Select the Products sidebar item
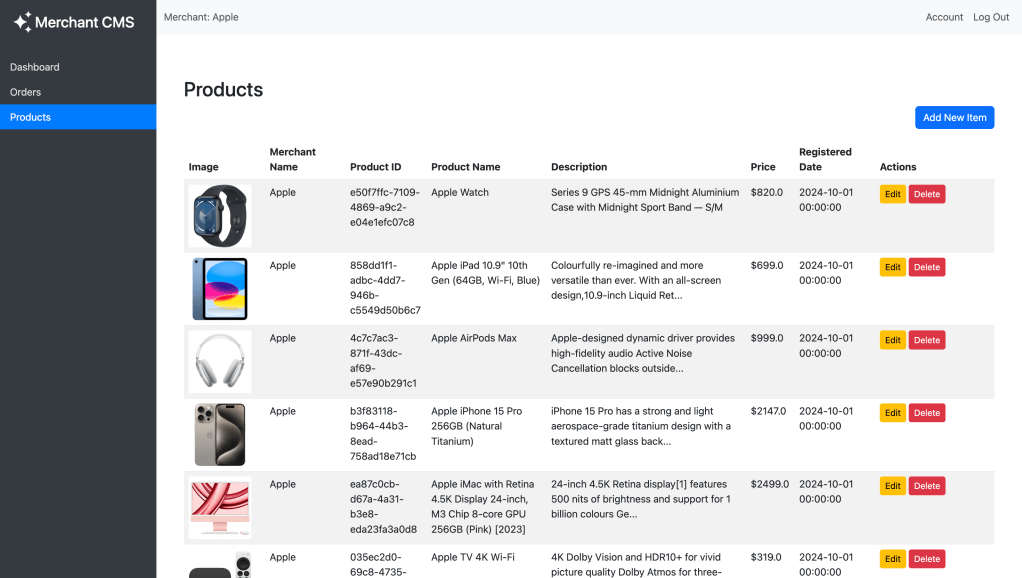This screenshot has height=578, width=1022. [x=30, y=117]
